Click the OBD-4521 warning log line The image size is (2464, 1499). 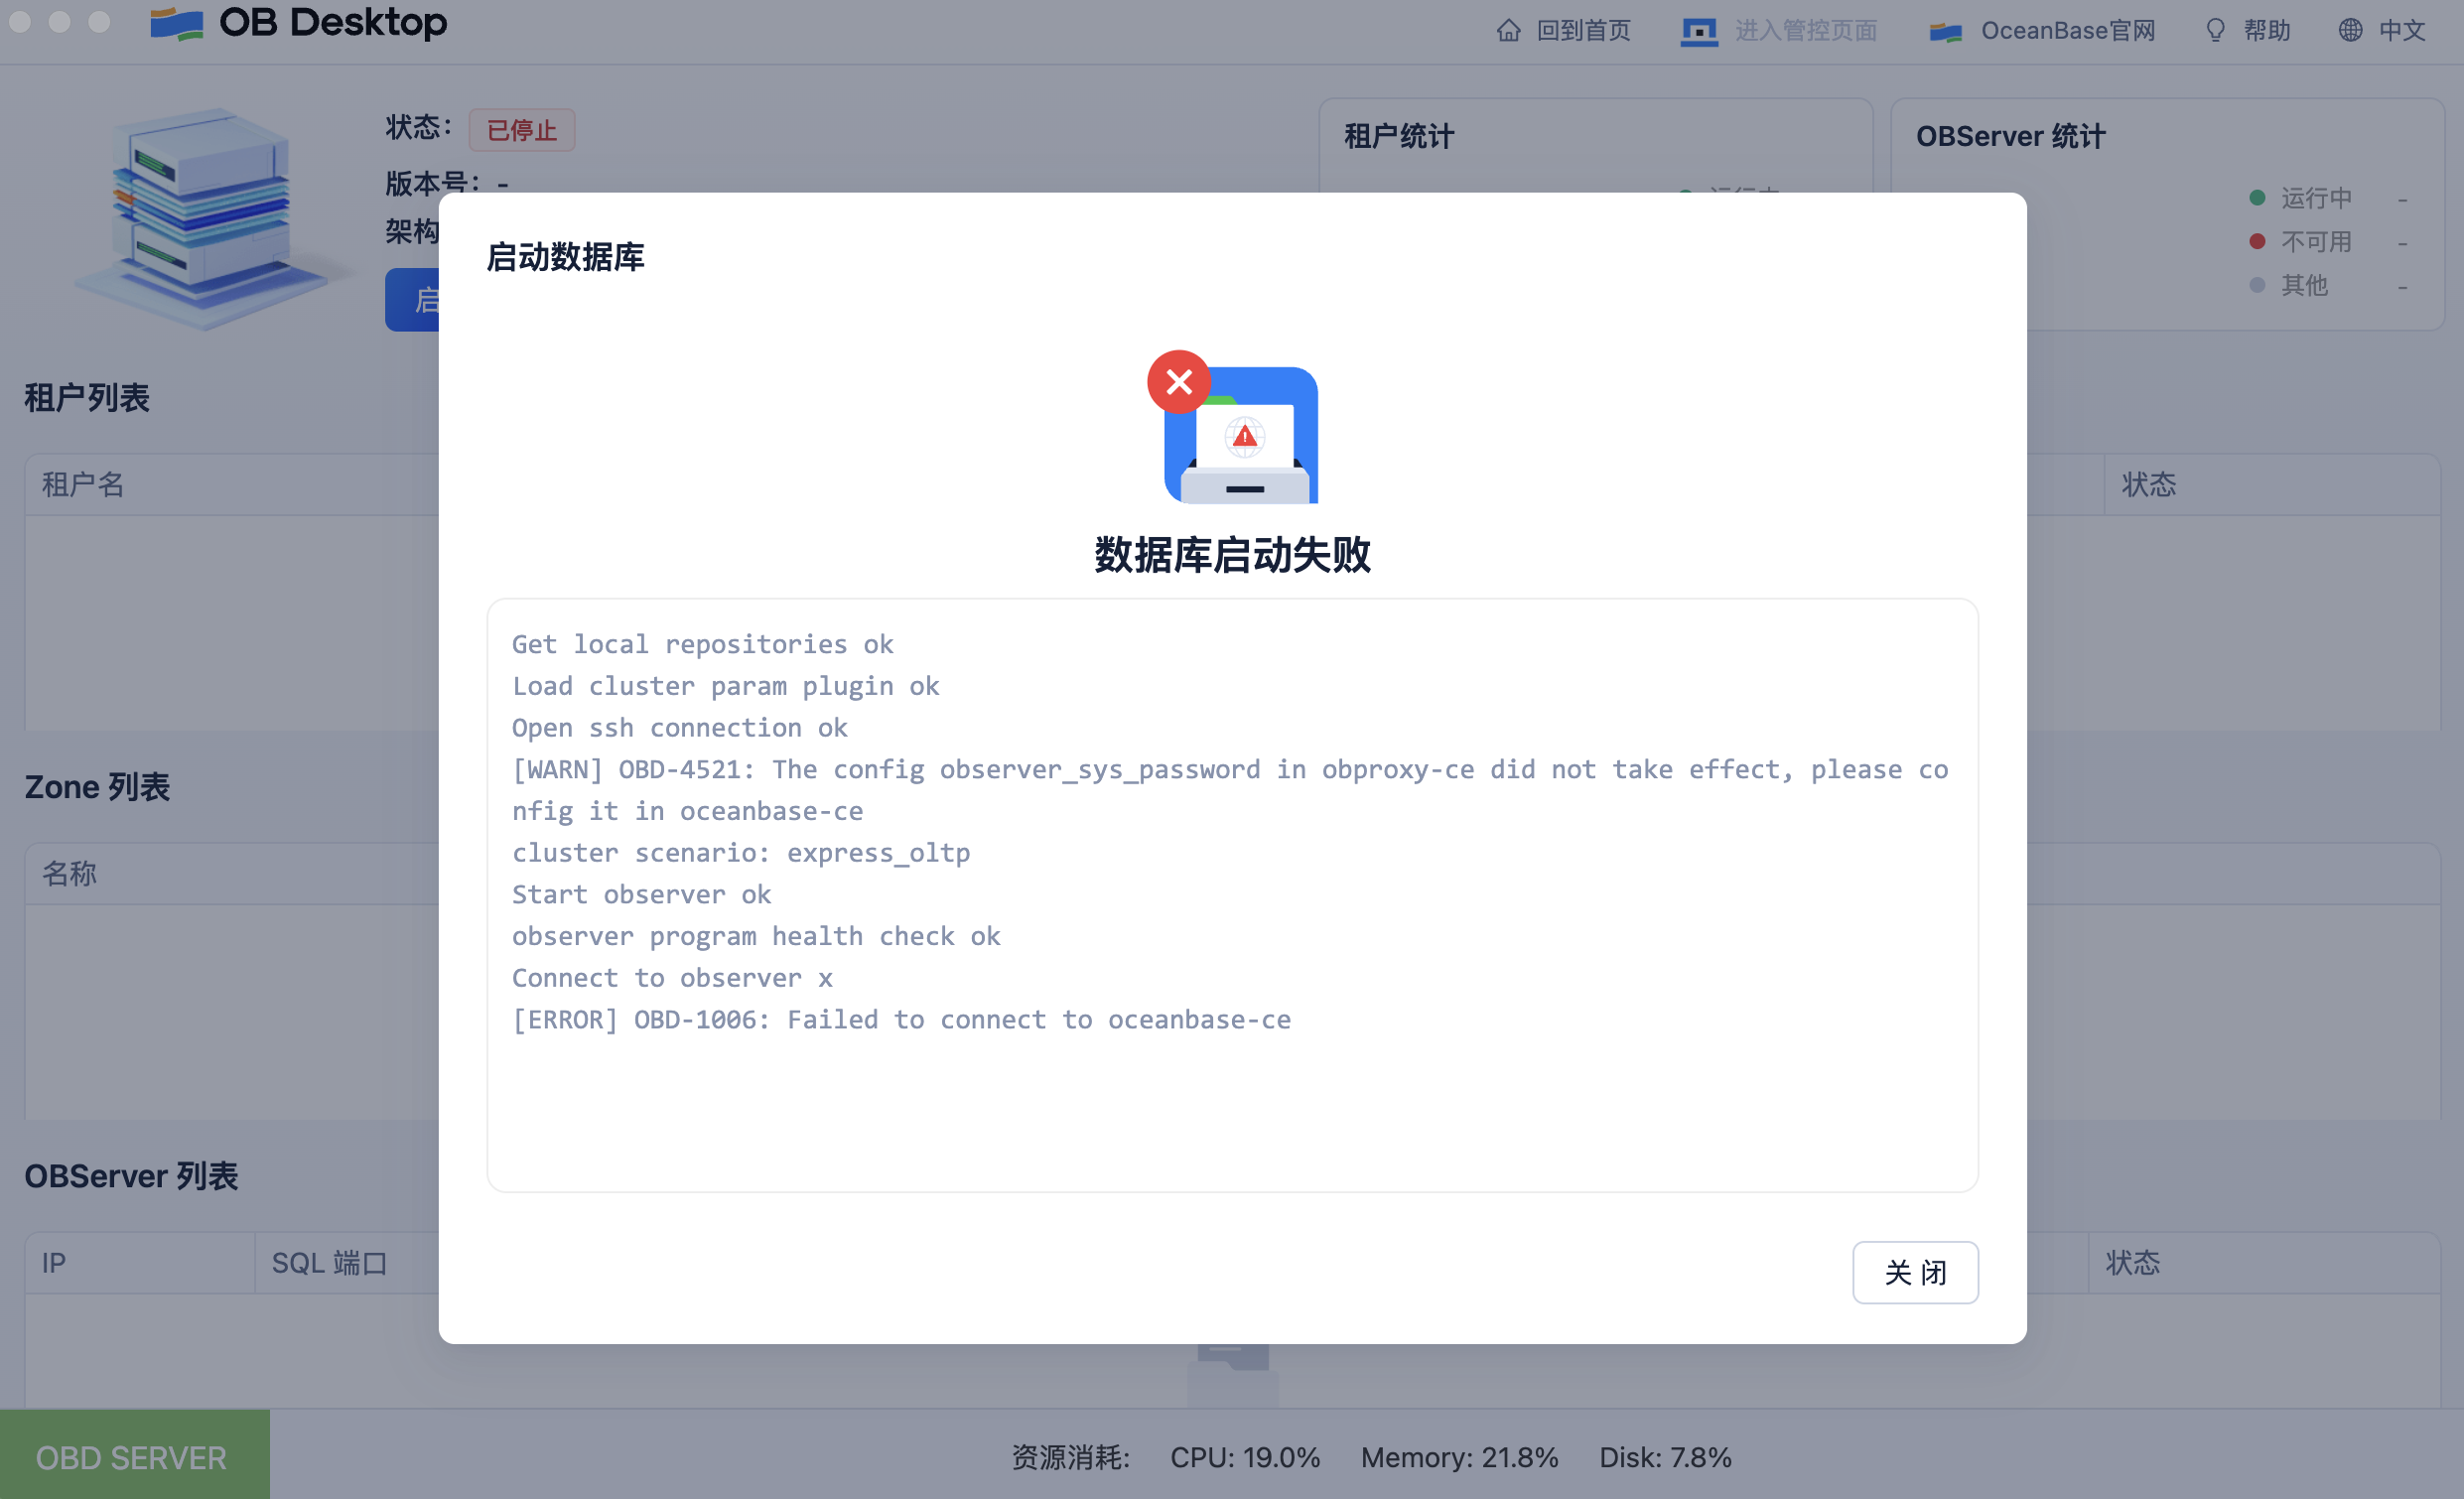coord(1230,790)
